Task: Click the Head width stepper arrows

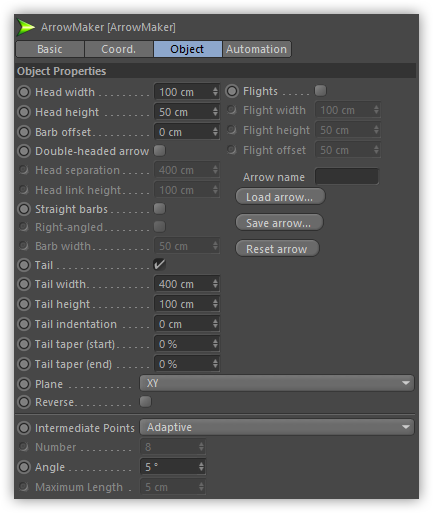Action: click(215, 92)
